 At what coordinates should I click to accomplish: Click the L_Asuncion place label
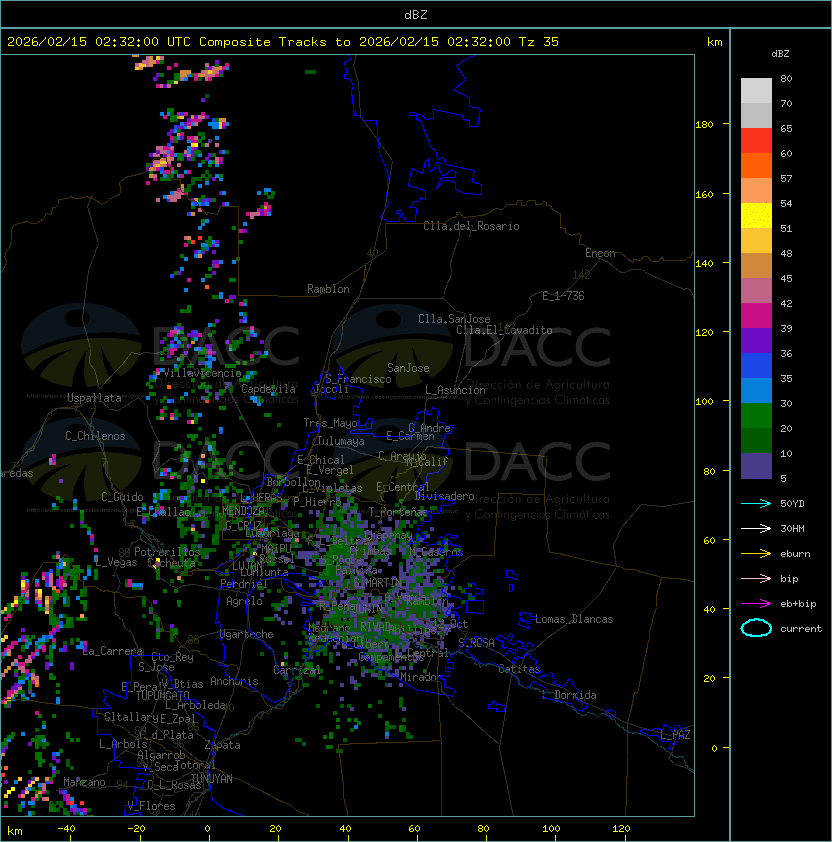[455, 390]
